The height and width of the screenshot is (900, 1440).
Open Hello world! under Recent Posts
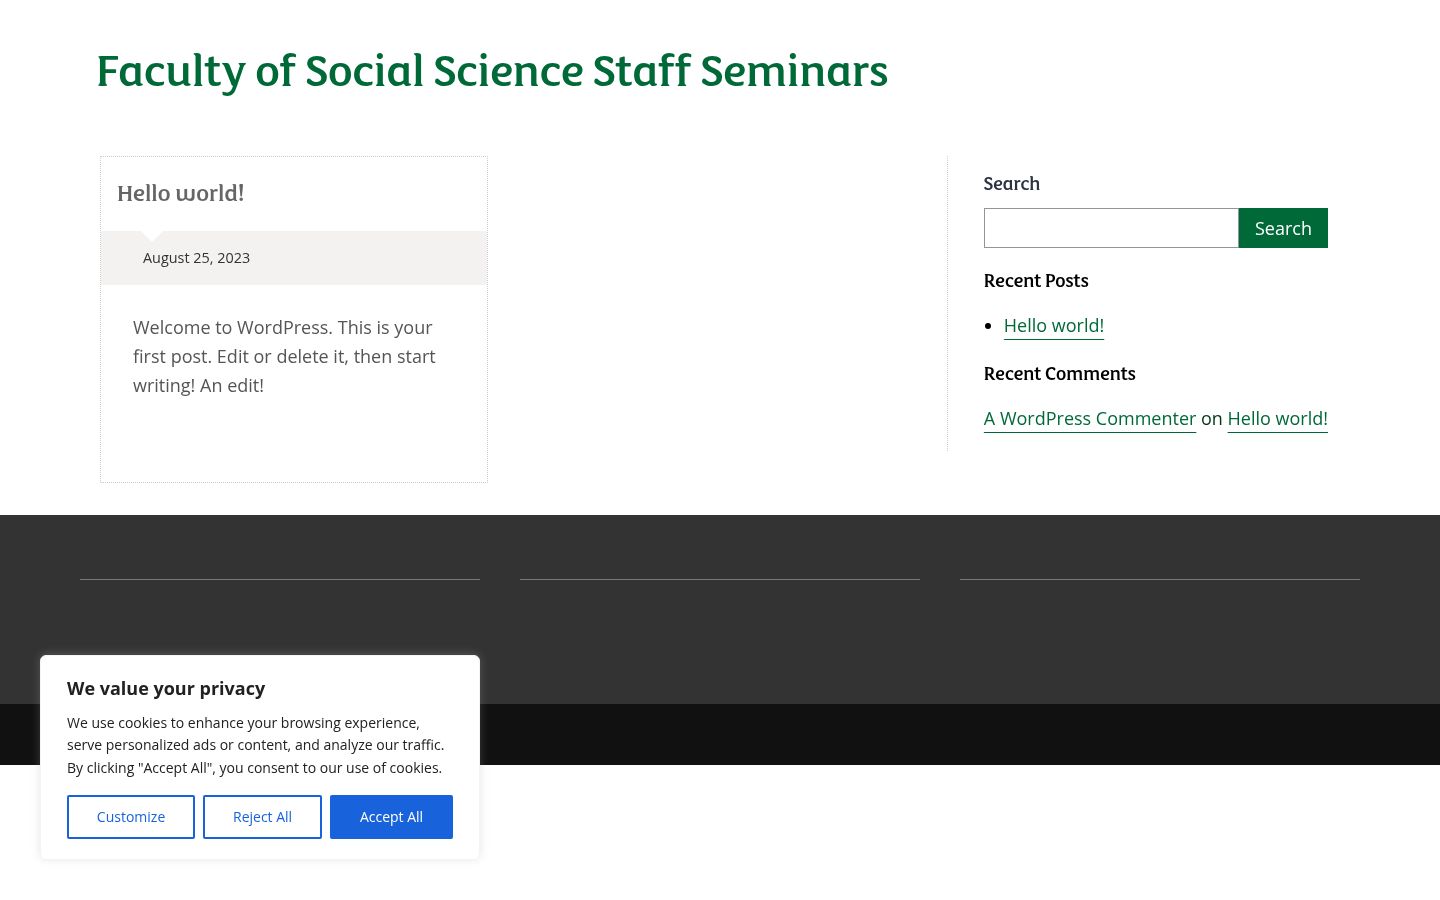(1054, 326)
